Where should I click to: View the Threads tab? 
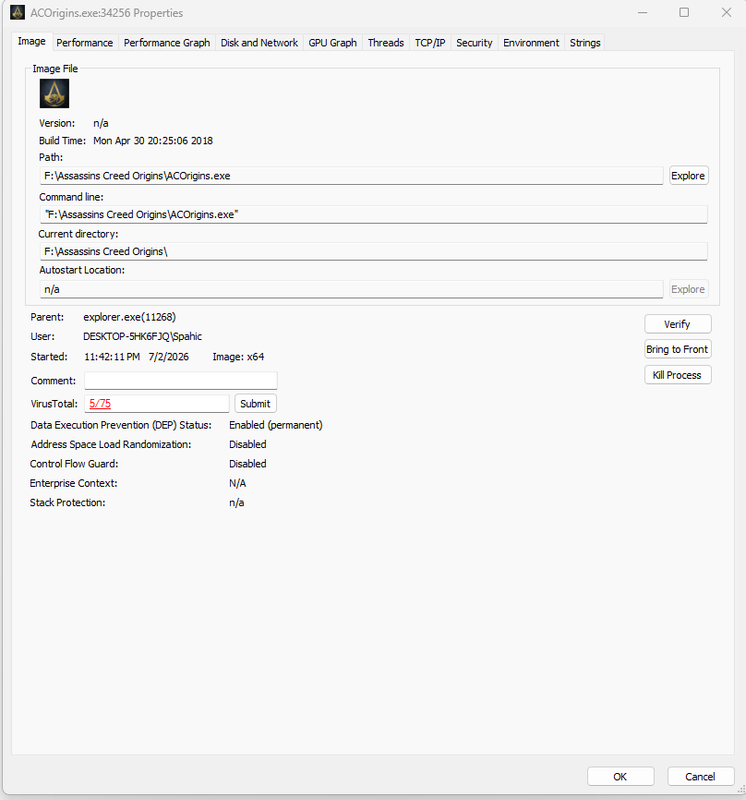point(386,43)
